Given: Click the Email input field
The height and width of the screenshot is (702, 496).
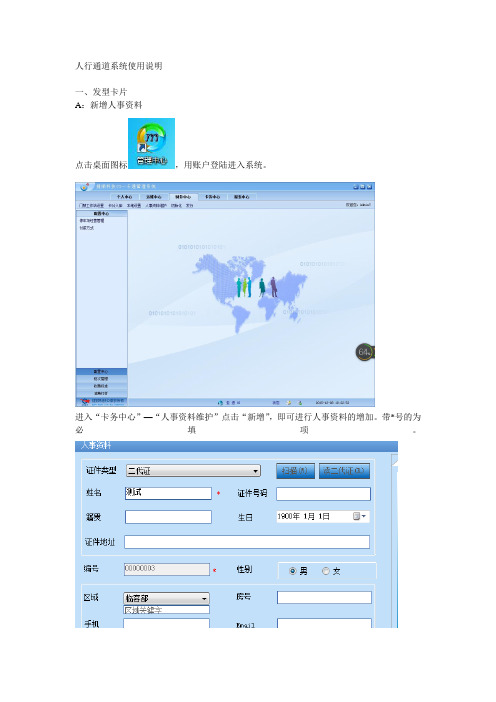Looking at the screenshot, I should 324,623.
